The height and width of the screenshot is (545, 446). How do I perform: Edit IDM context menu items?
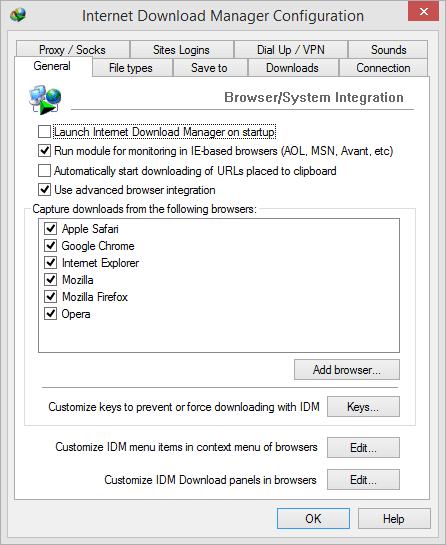coord(363,447)
